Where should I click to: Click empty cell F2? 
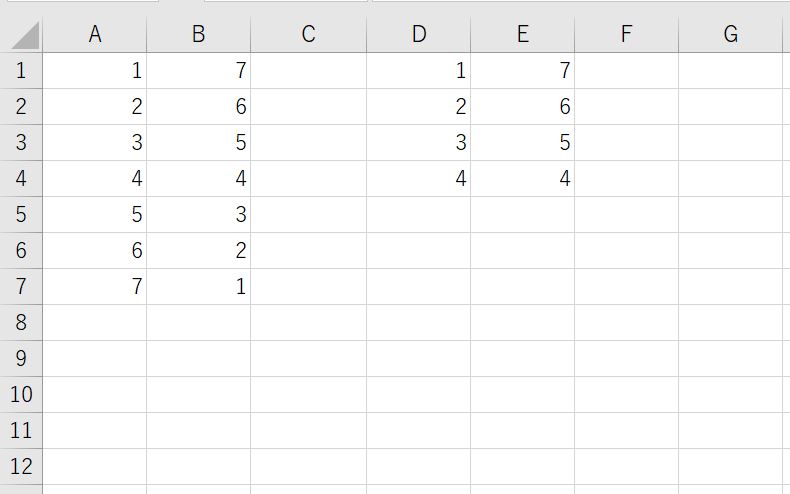(x=626, y=106)
